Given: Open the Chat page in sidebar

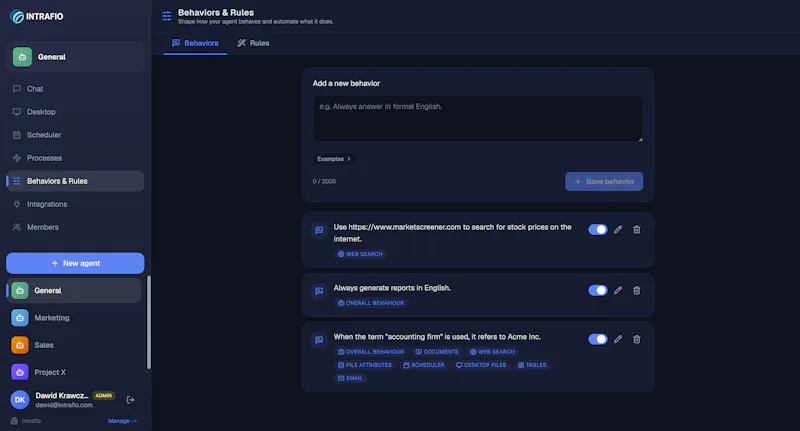Looking at the screenshot, I should click(x=75, y=89).
